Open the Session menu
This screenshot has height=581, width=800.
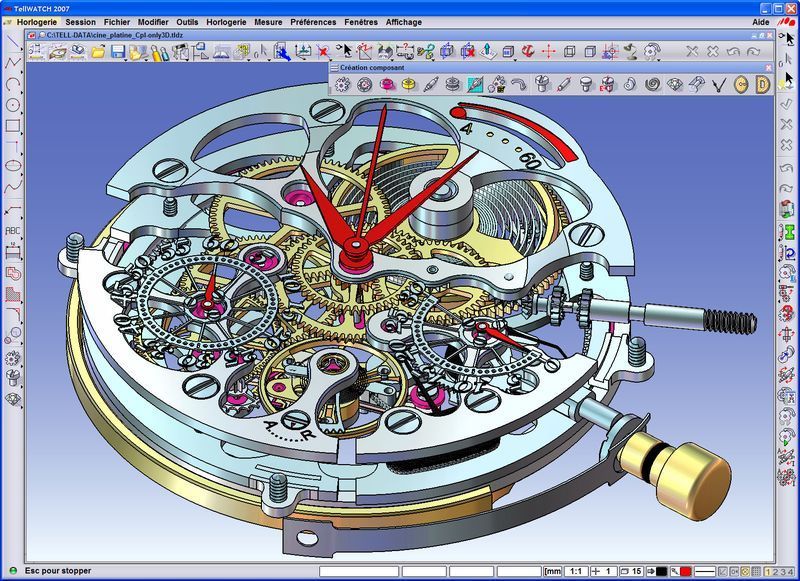tap(80, 22)
